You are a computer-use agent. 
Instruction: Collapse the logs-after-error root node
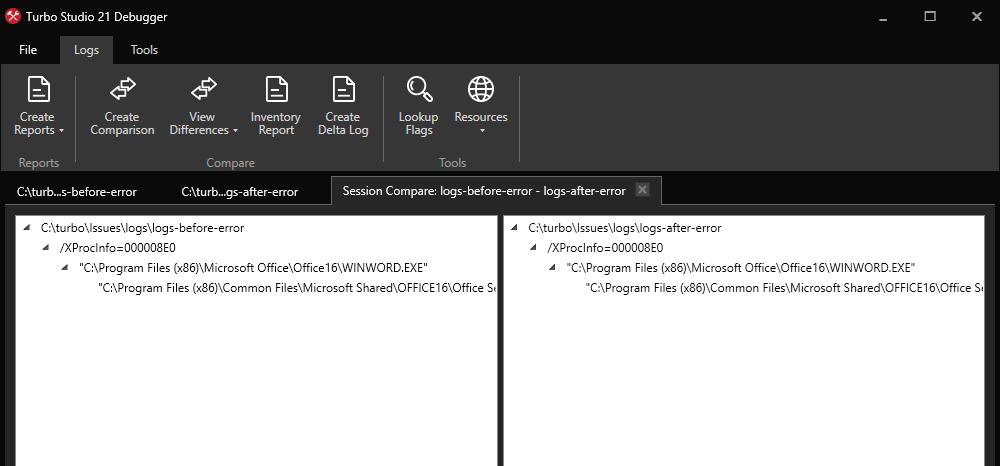pyautogui.click(x=515, y=228)
